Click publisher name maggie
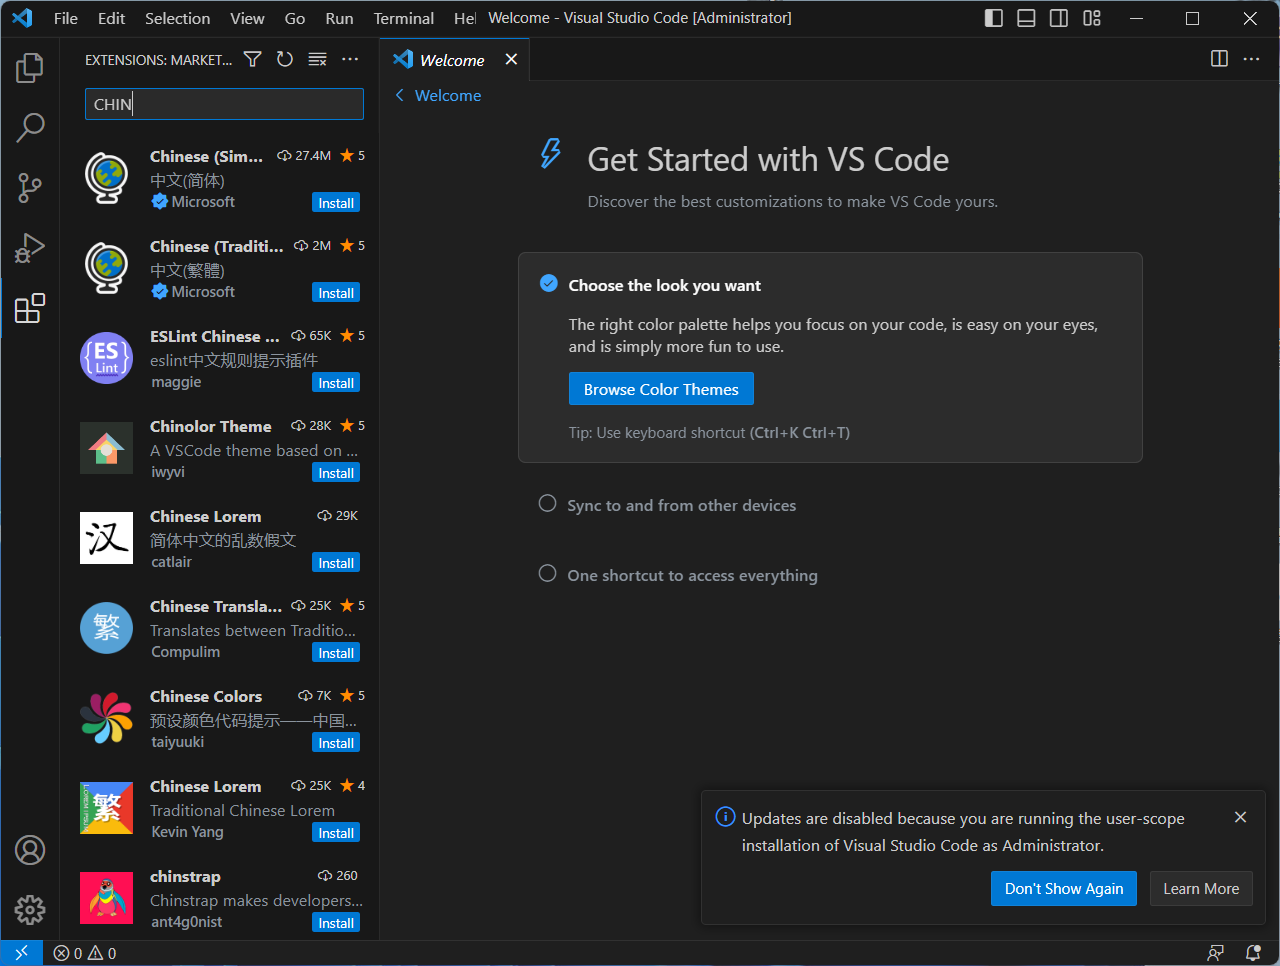 click(176, 382)
